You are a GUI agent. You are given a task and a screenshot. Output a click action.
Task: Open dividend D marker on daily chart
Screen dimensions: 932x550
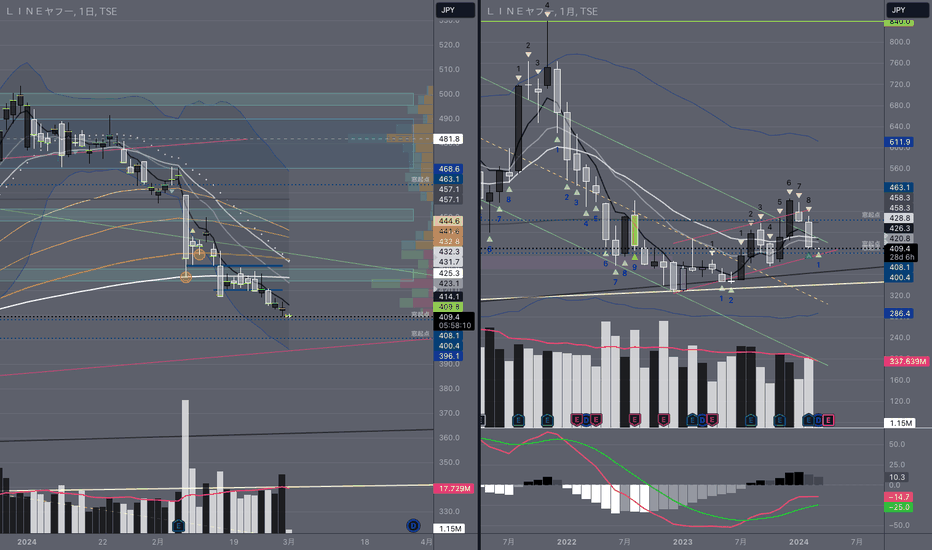413,526
